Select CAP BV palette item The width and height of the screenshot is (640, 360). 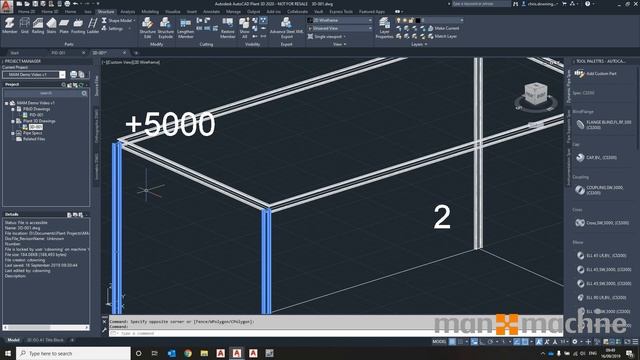coord(597,158)
